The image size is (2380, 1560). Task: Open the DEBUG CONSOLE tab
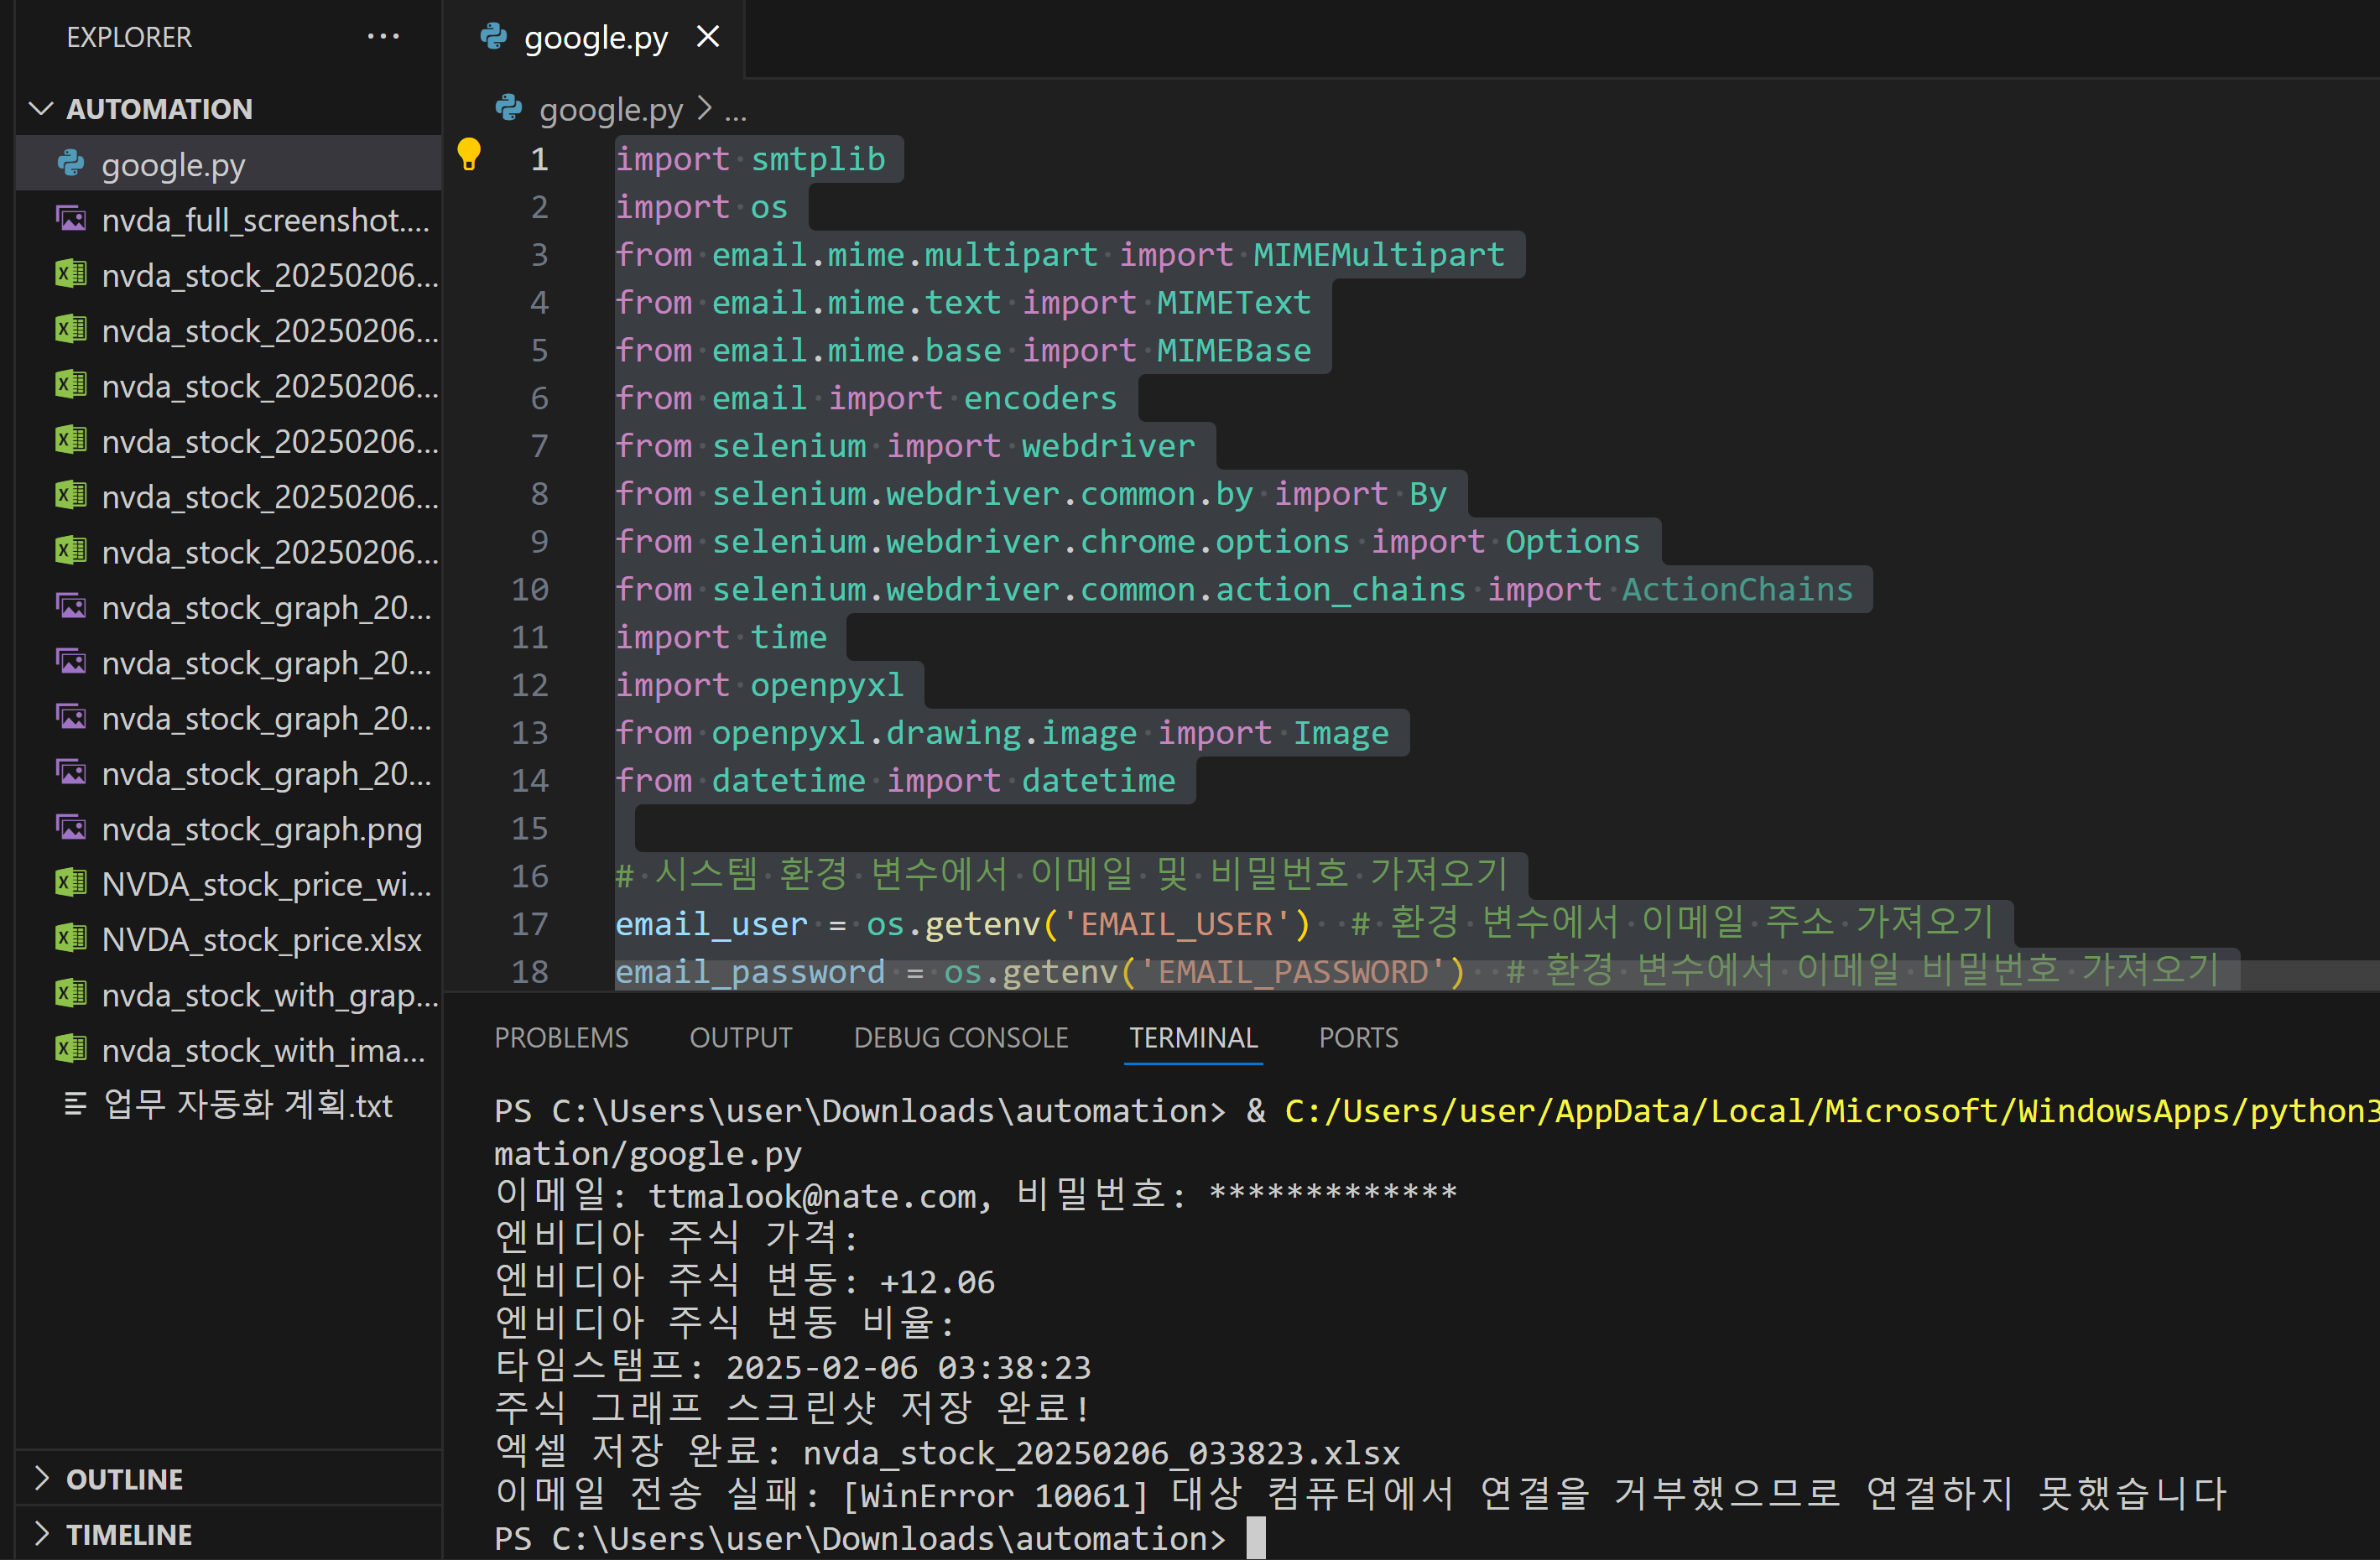pos(961,1038)
